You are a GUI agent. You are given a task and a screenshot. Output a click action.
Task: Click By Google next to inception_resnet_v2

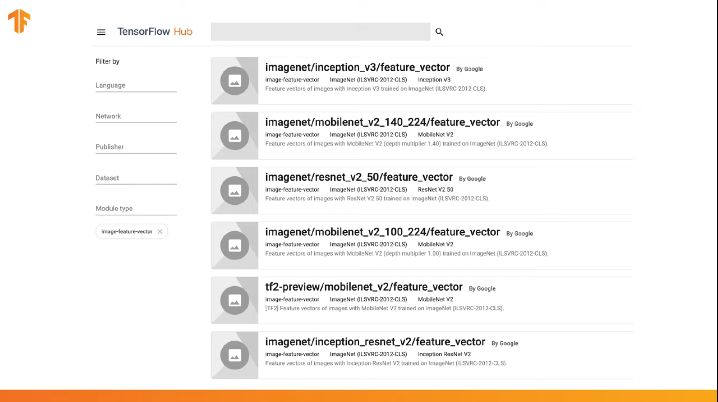(505, 343)
